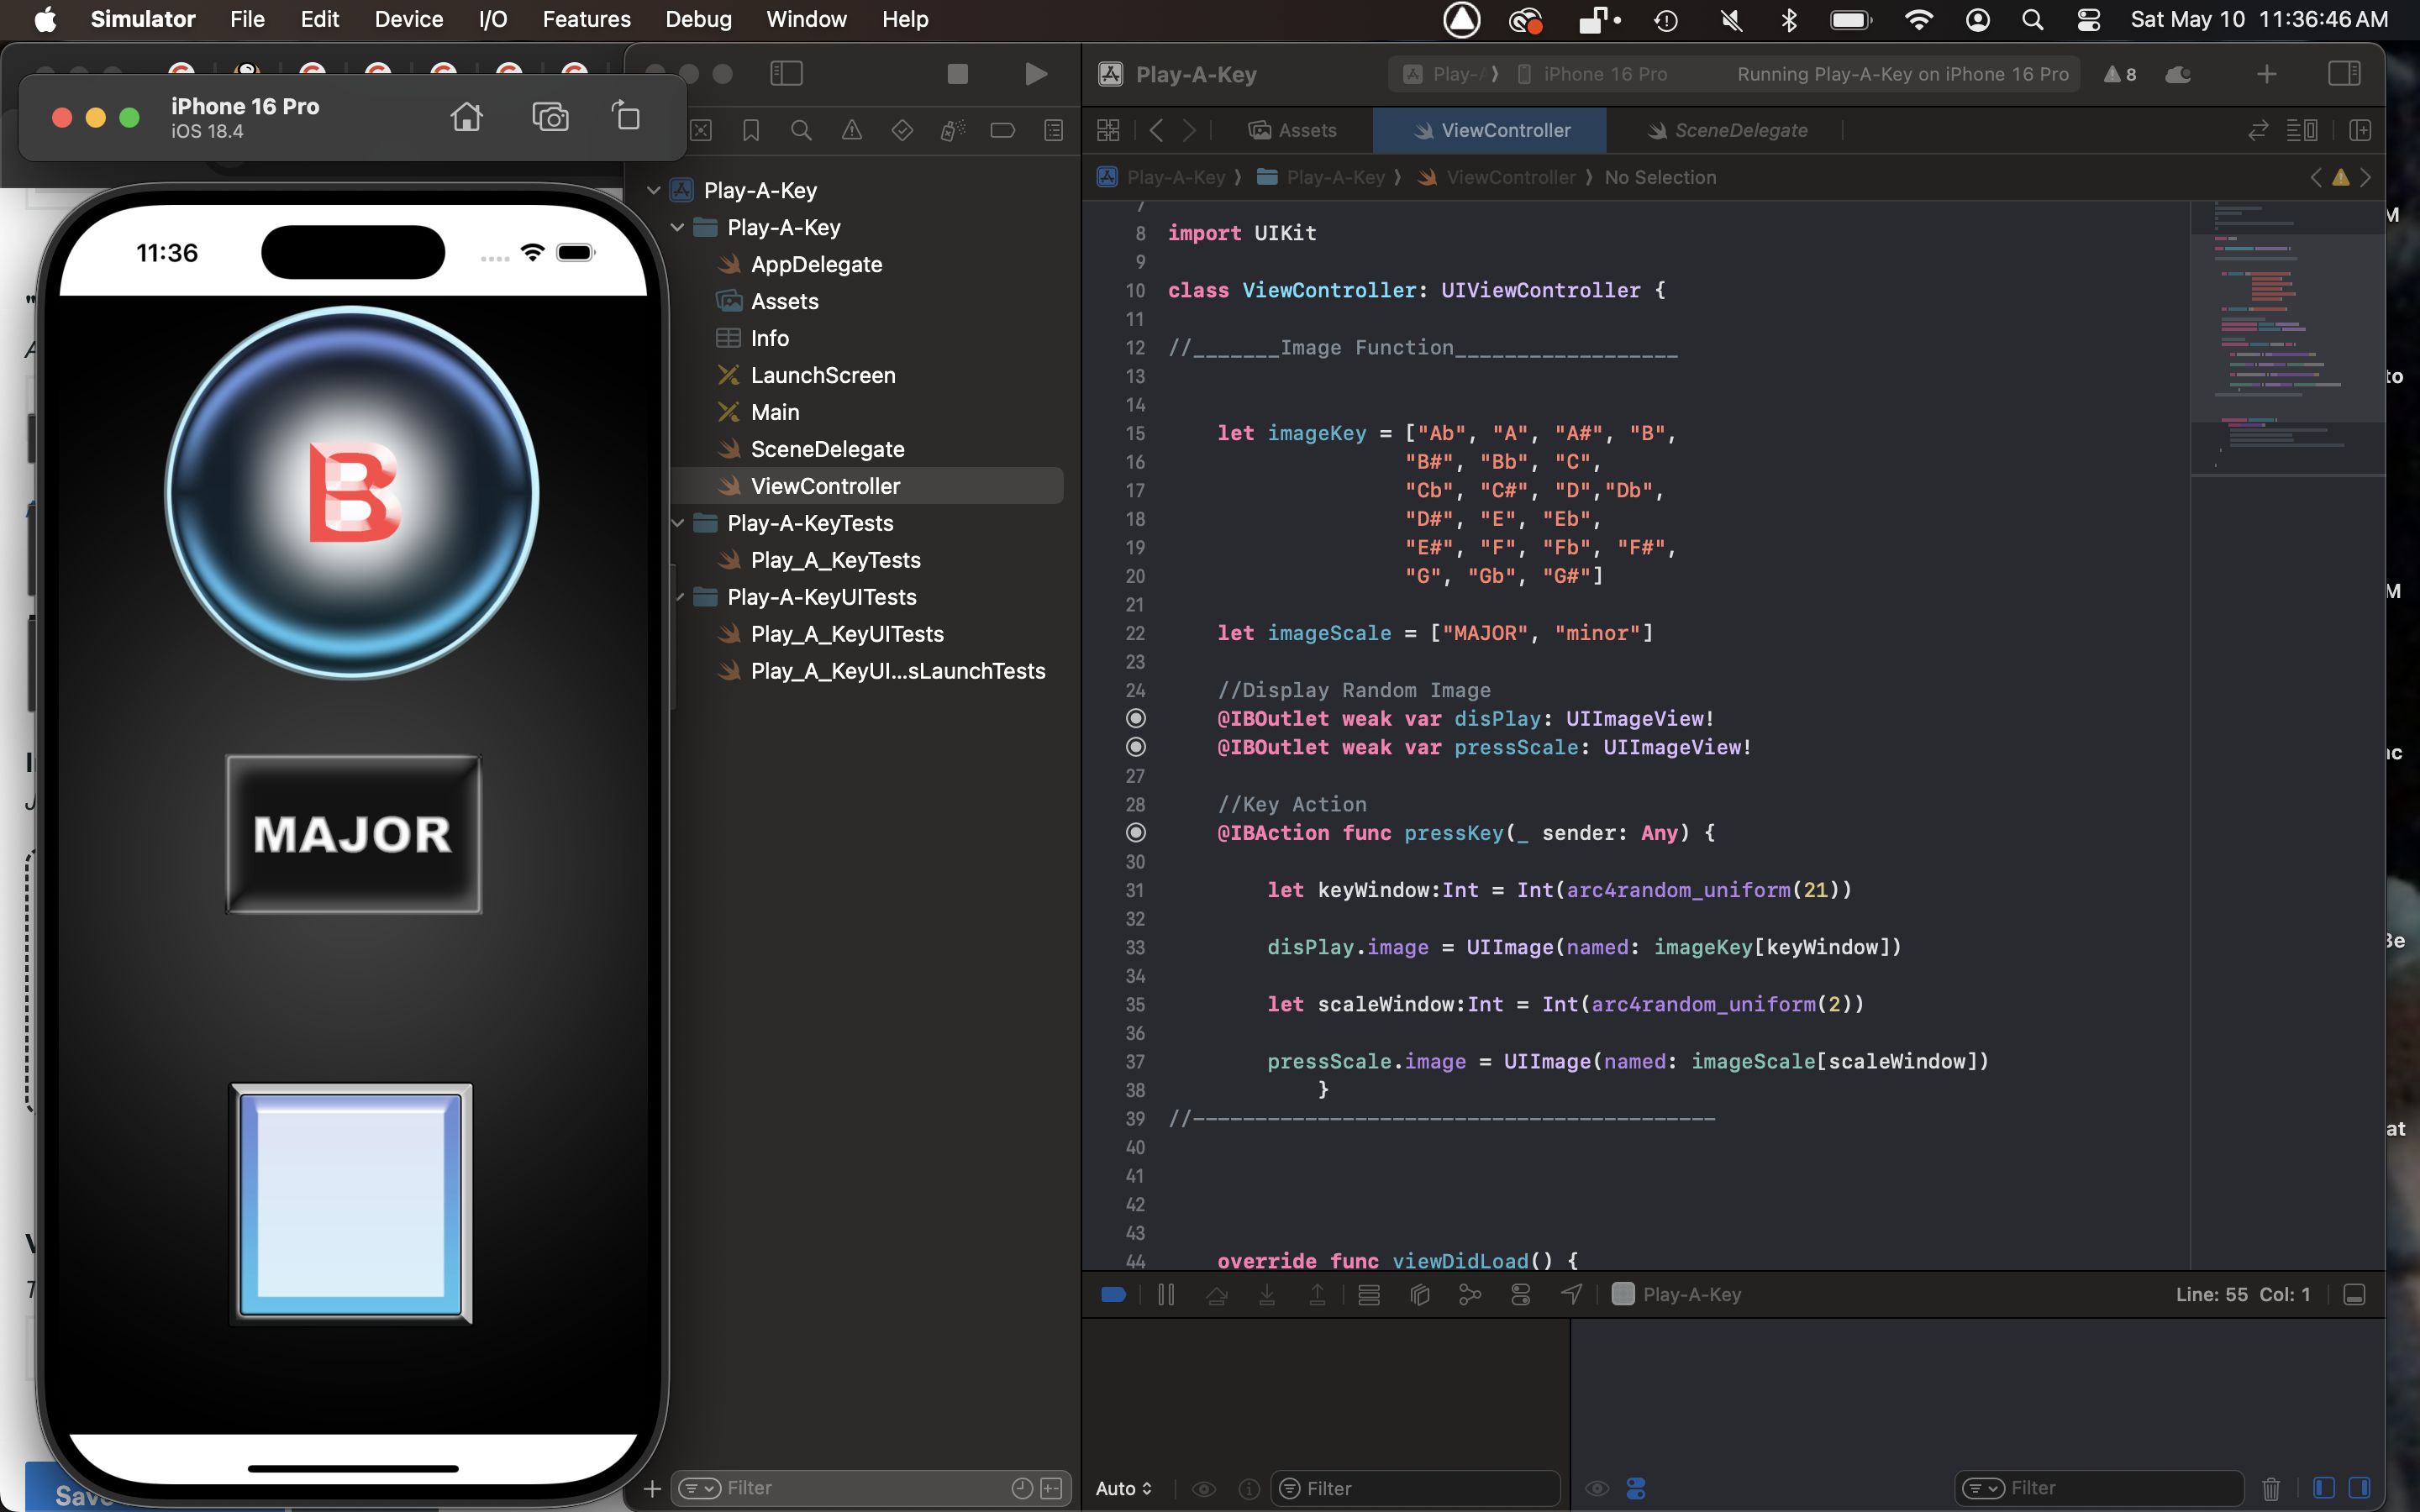Screen dimensions: 2420x1512
Task: Select AppDelegate in the project navigator
Action: (x=816, y=264)
